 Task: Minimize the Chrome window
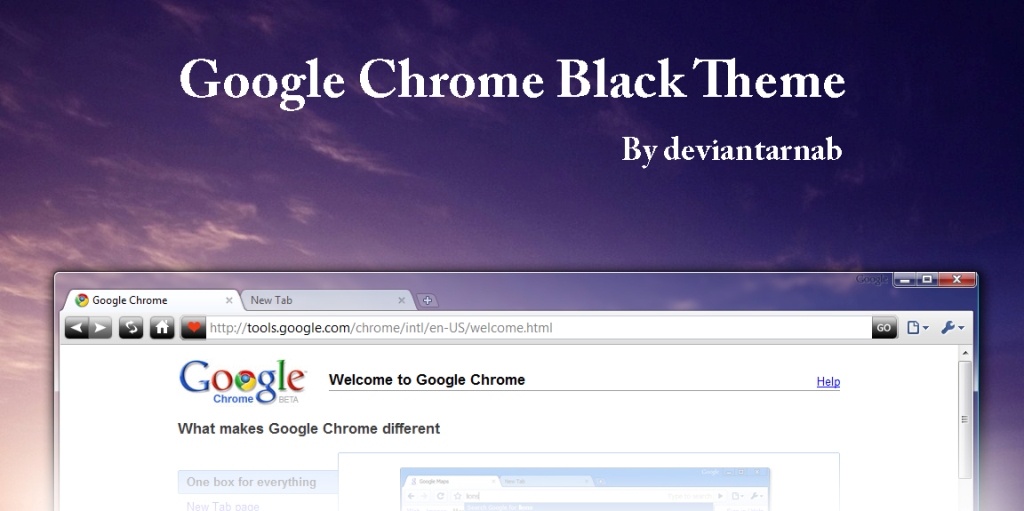[x=904, y=280]
